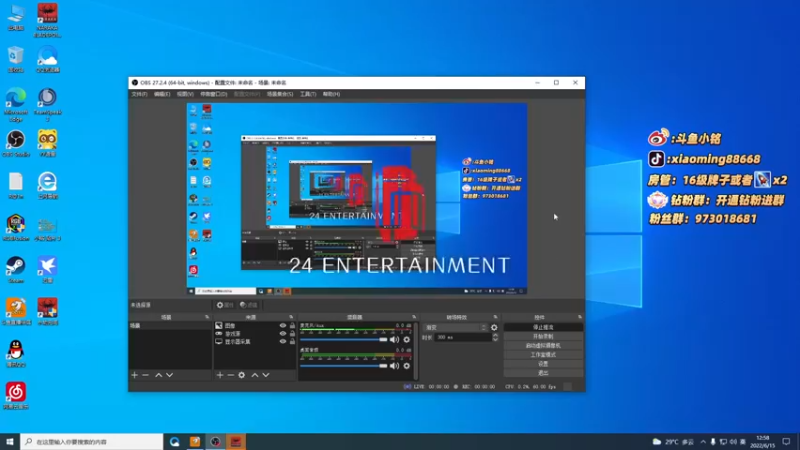Open the 编辑(E) menu
Screen dimensions: 800x450
click(x=162, y=94)
